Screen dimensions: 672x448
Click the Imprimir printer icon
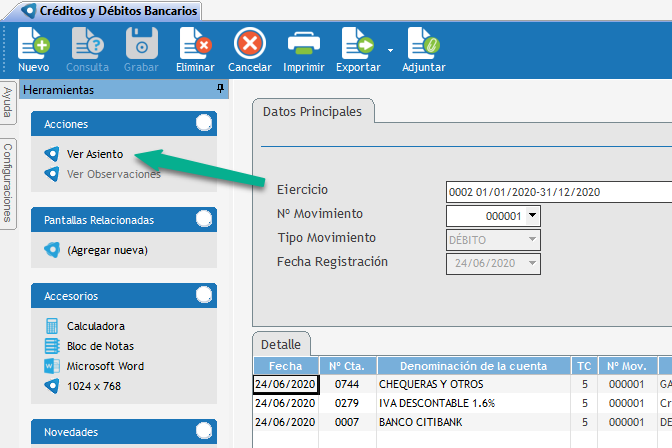[x=304, y=44]
